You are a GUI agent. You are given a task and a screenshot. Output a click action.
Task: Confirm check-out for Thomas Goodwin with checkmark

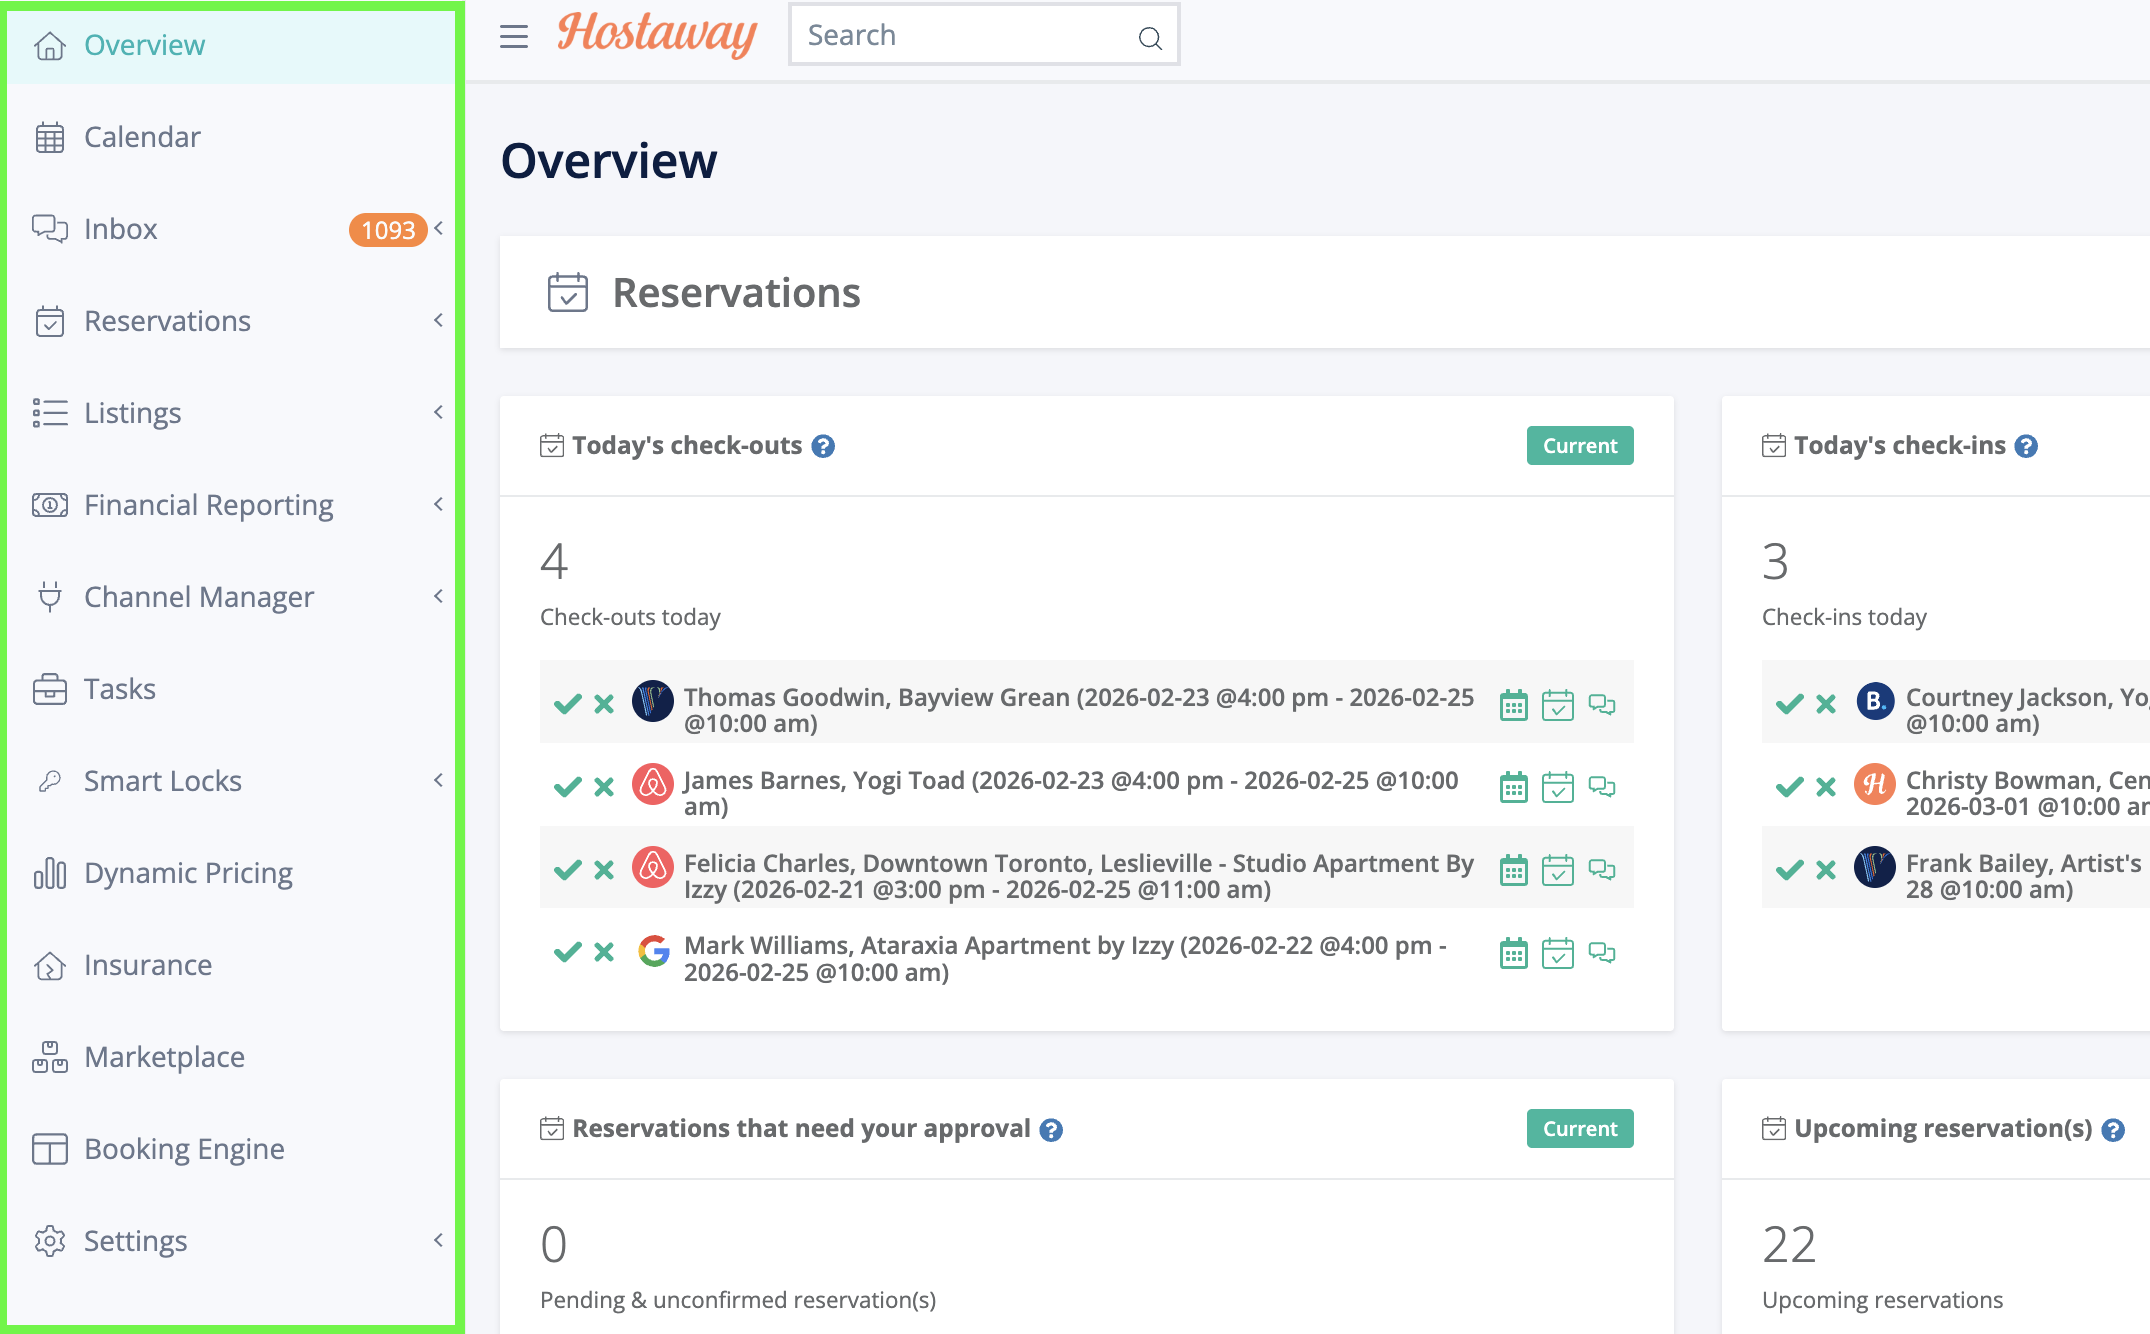(568, 704)
